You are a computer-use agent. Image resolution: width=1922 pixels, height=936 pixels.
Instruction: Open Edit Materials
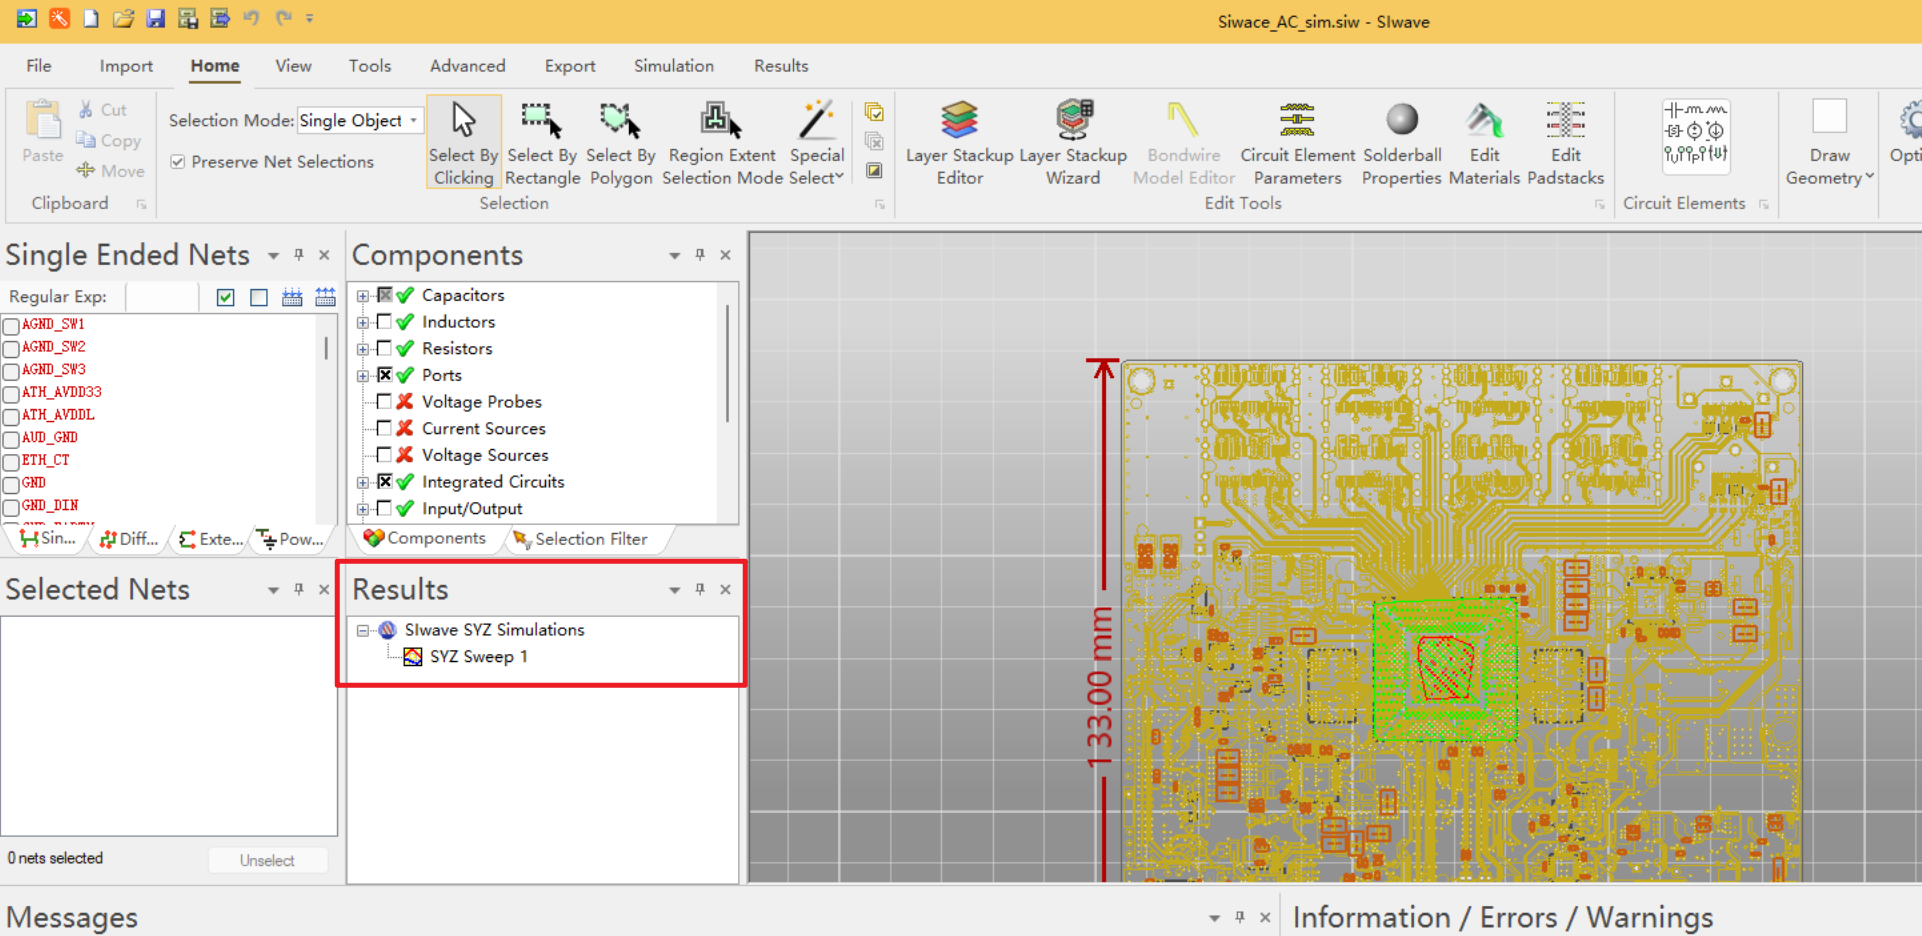coord(1484,142)
